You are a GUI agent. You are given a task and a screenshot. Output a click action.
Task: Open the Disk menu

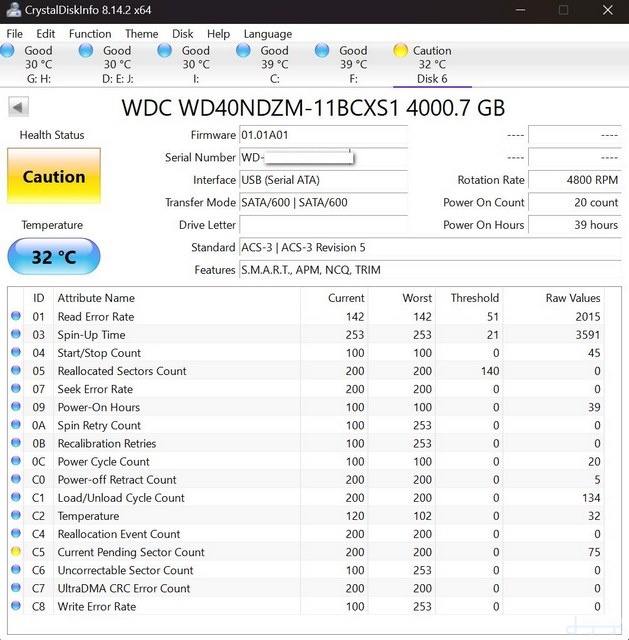click(182, 33)
